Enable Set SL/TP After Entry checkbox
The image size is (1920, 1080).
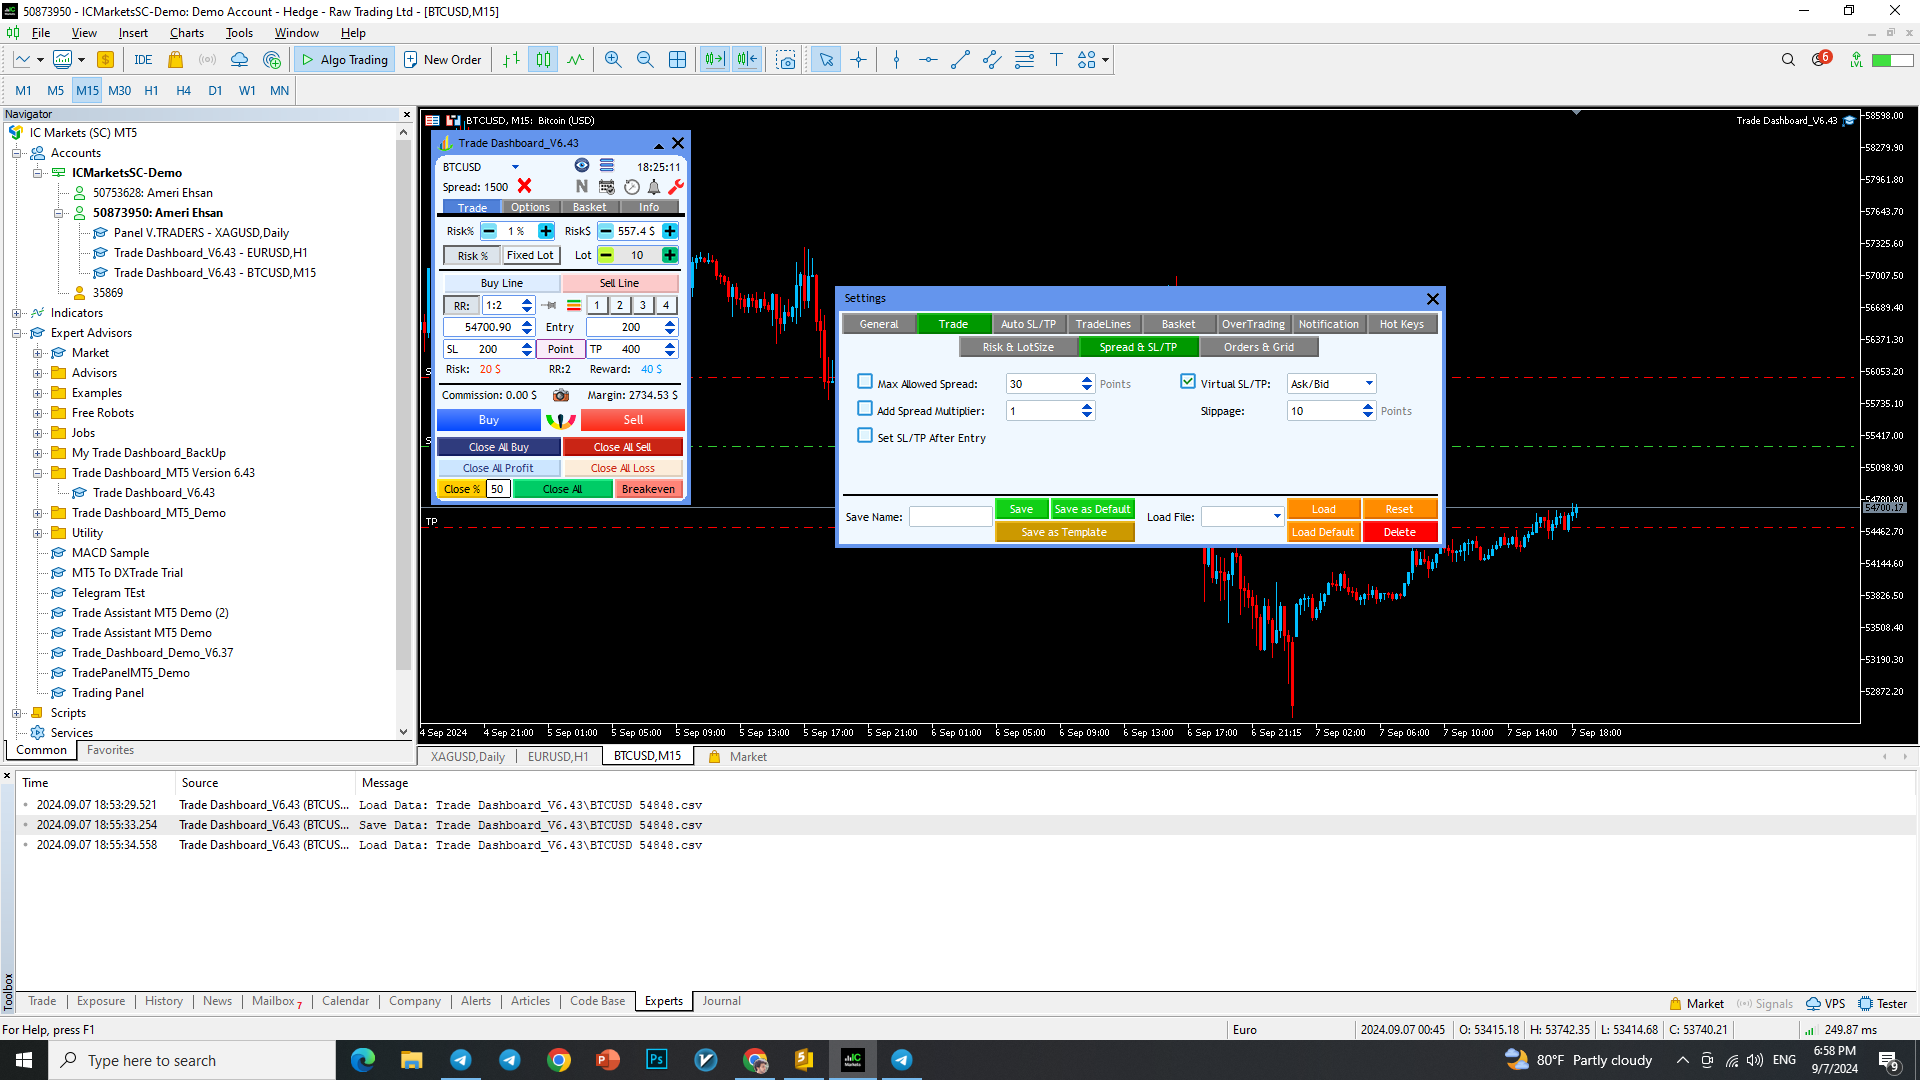pos(865,436)
